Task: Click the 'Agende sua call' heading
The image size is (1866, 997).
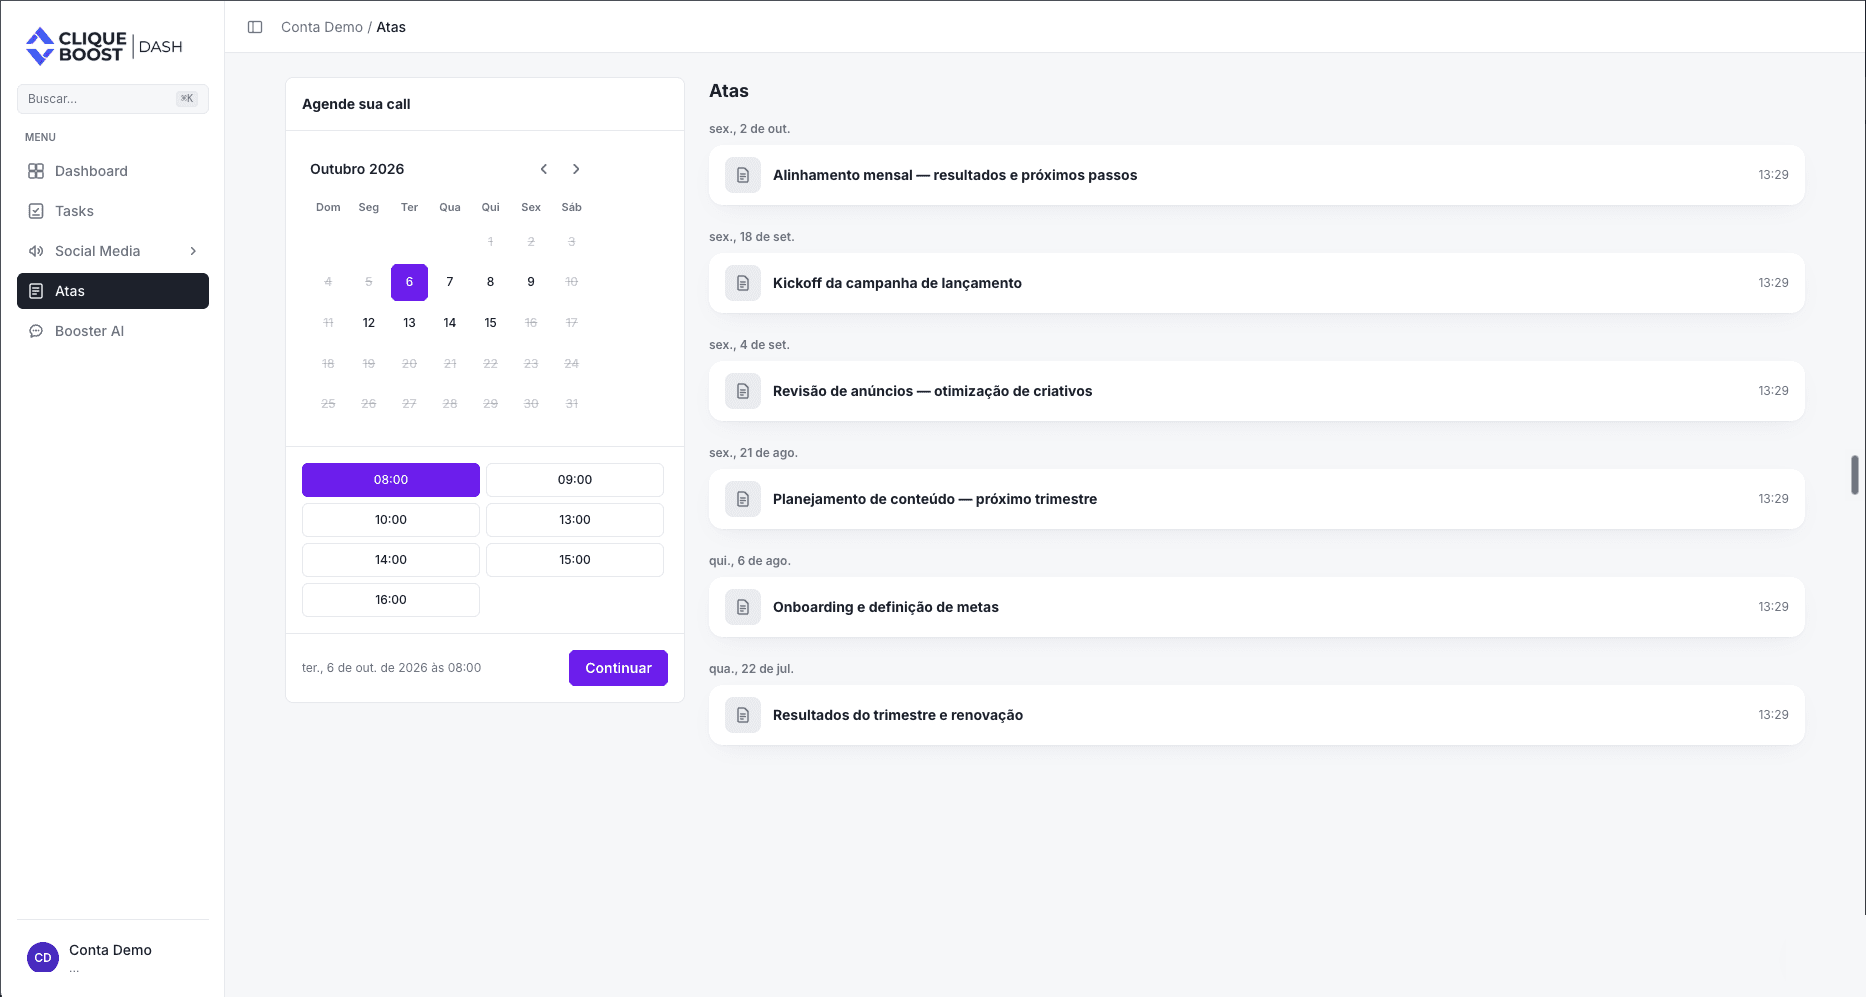Action: [356, 104]
